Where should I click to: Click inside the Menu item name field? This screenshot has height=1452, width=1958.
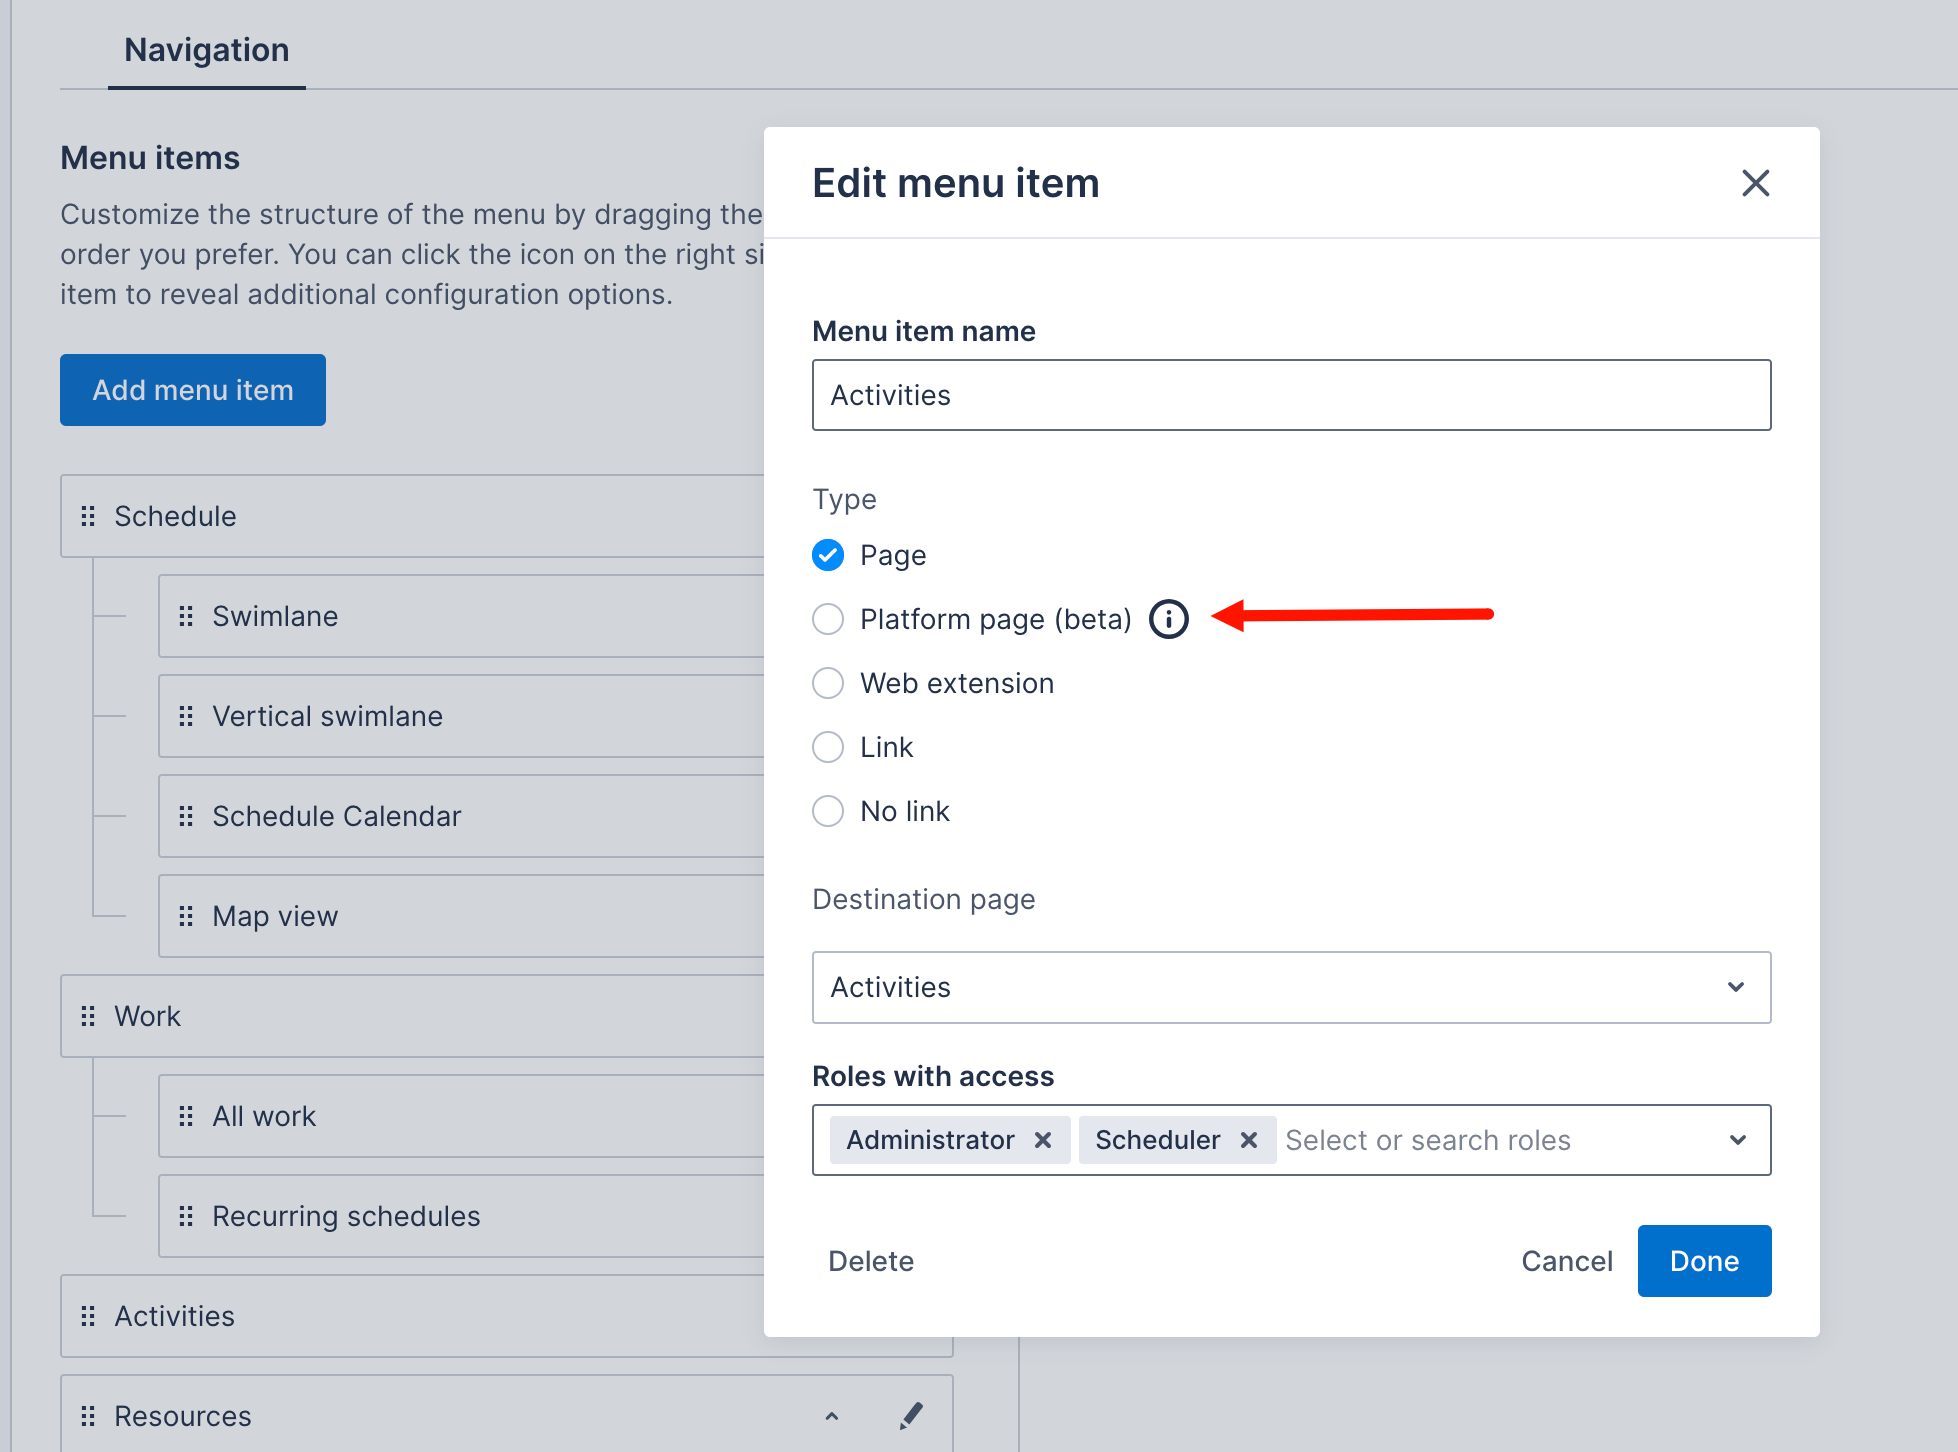pyautogui.click(x=1290, y=395)
